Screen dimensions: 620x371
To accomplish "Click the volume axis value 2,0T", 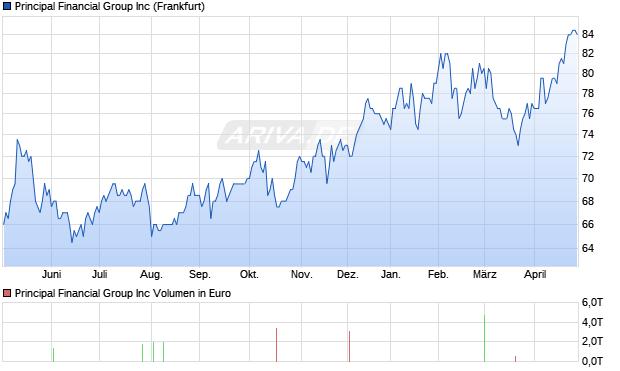I will click(x=592, y=341).
